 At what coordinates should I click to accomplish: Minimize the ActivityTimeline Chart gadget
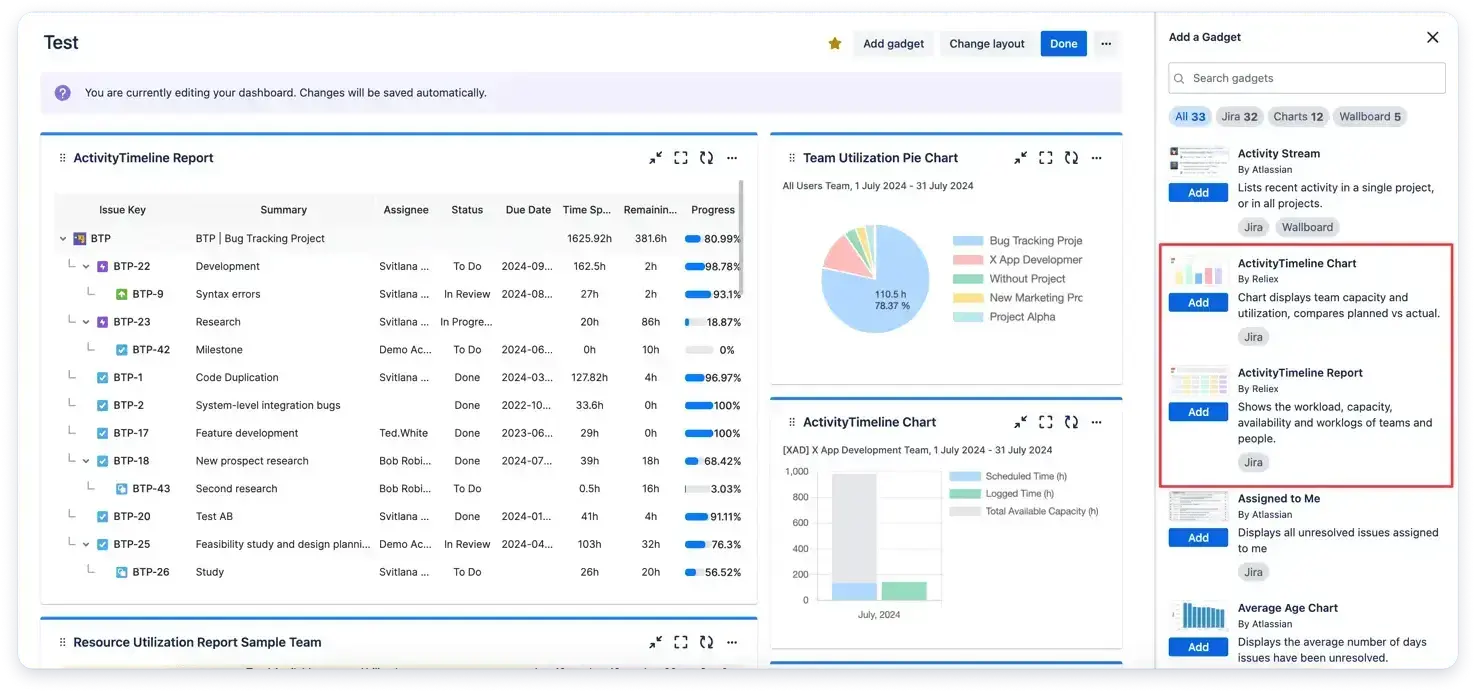tap(1021, 421)
